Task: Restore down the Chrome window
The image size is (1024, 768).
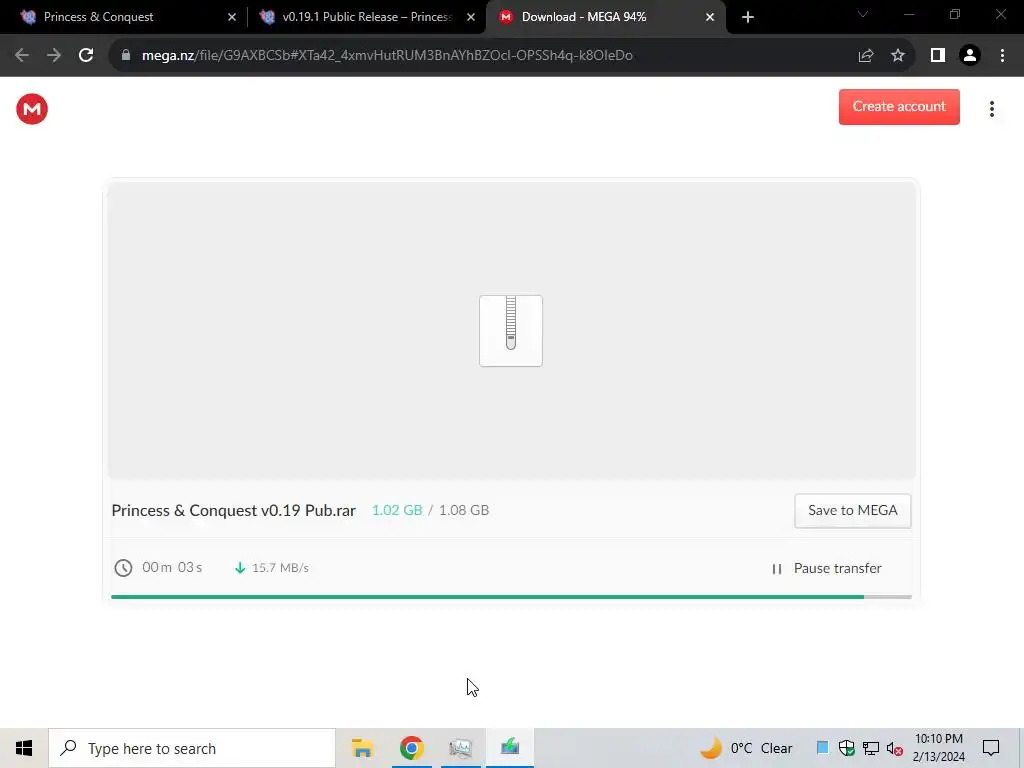Action: click(955, 14)
